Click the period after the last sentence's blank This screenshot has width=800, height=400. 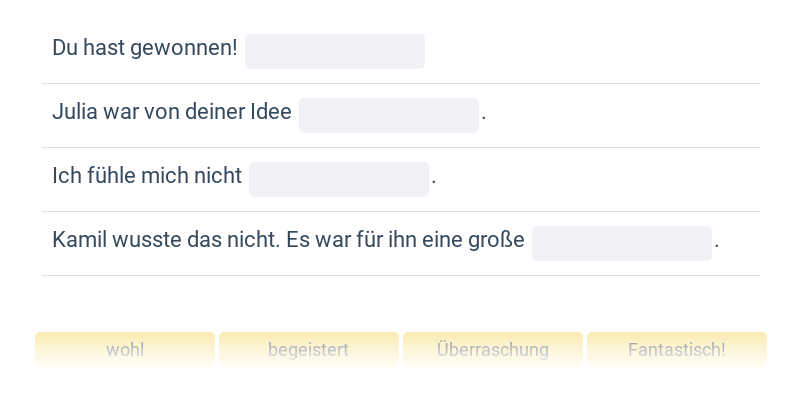click(717, 242)
